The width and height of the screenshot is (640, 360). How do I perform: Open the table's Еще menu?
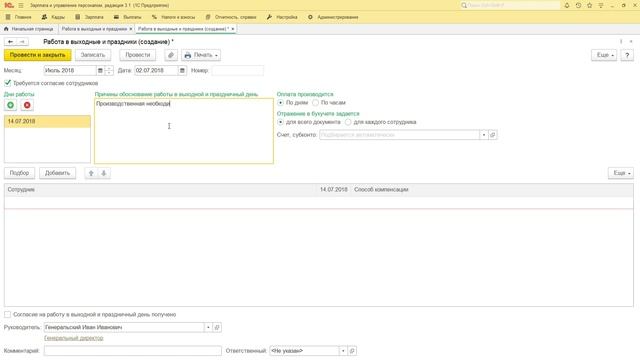(x=620, y=173)
